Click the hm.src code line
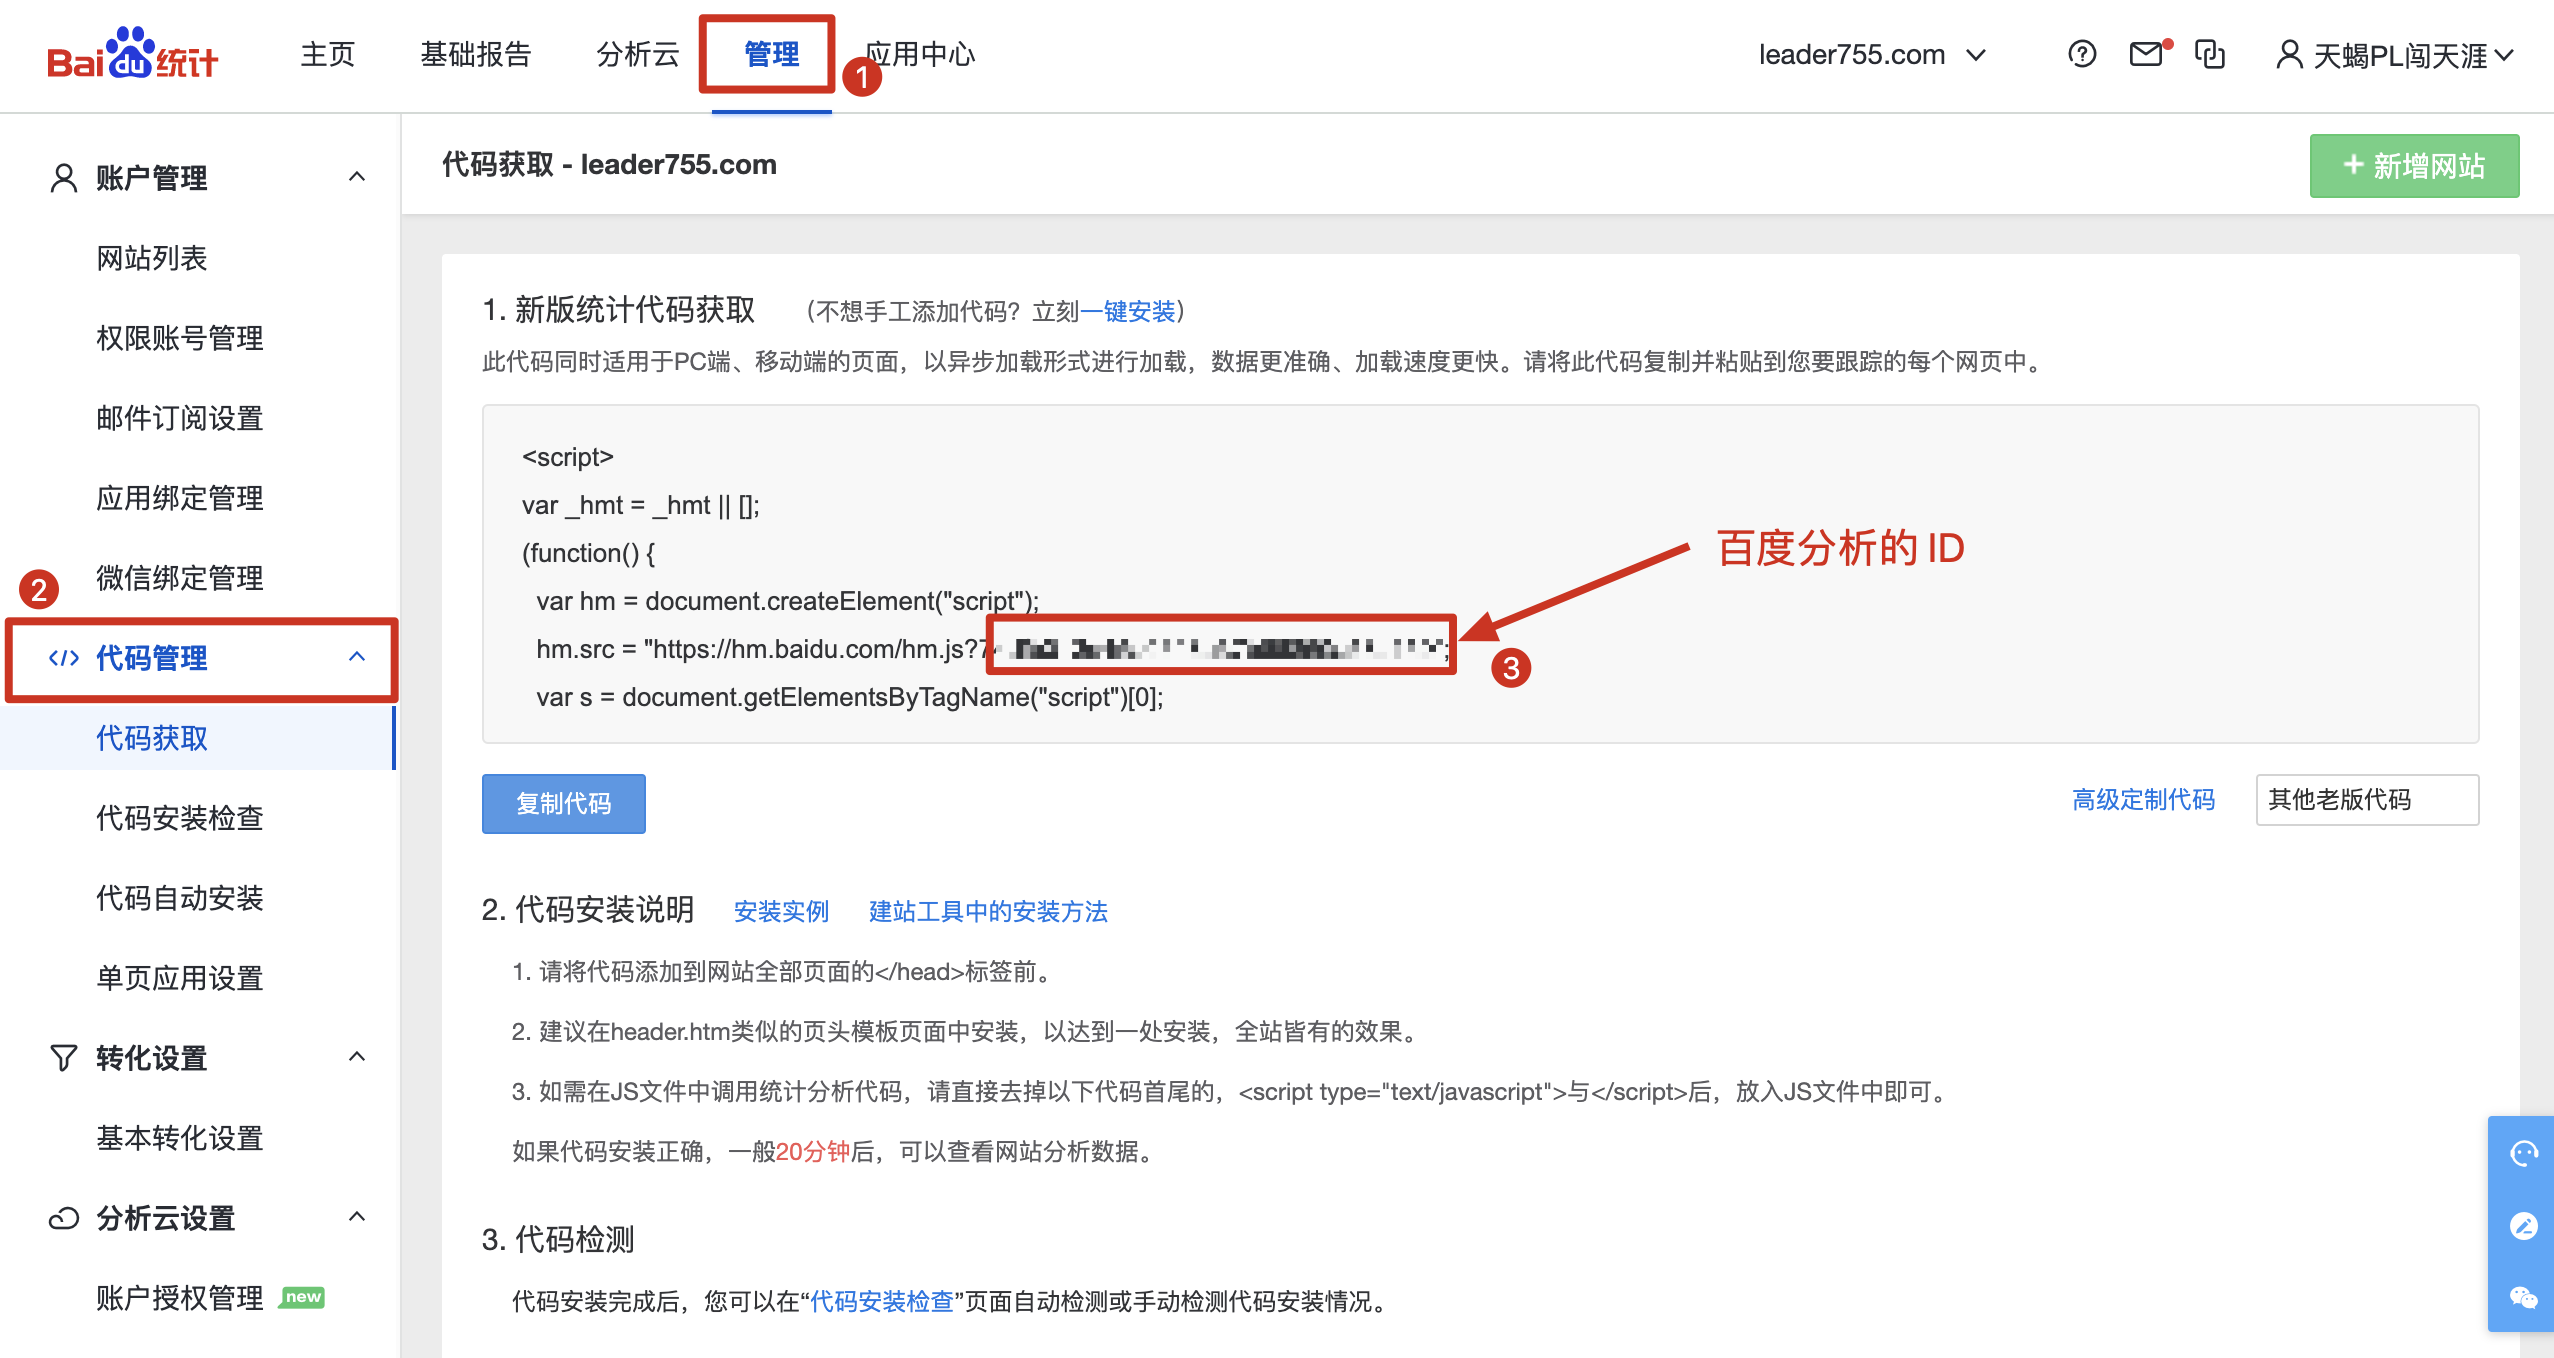This screenshot has width=2554, height=1358. coord(992,649)
